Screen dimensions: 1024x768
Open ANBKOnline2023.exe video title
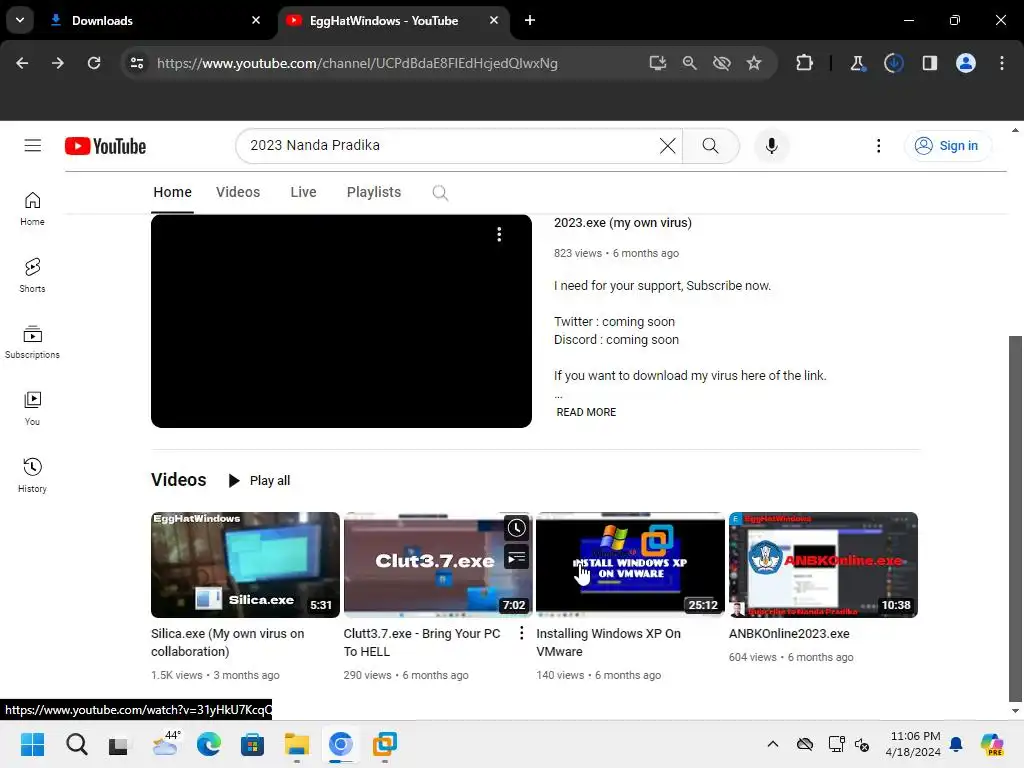point(789,633)
